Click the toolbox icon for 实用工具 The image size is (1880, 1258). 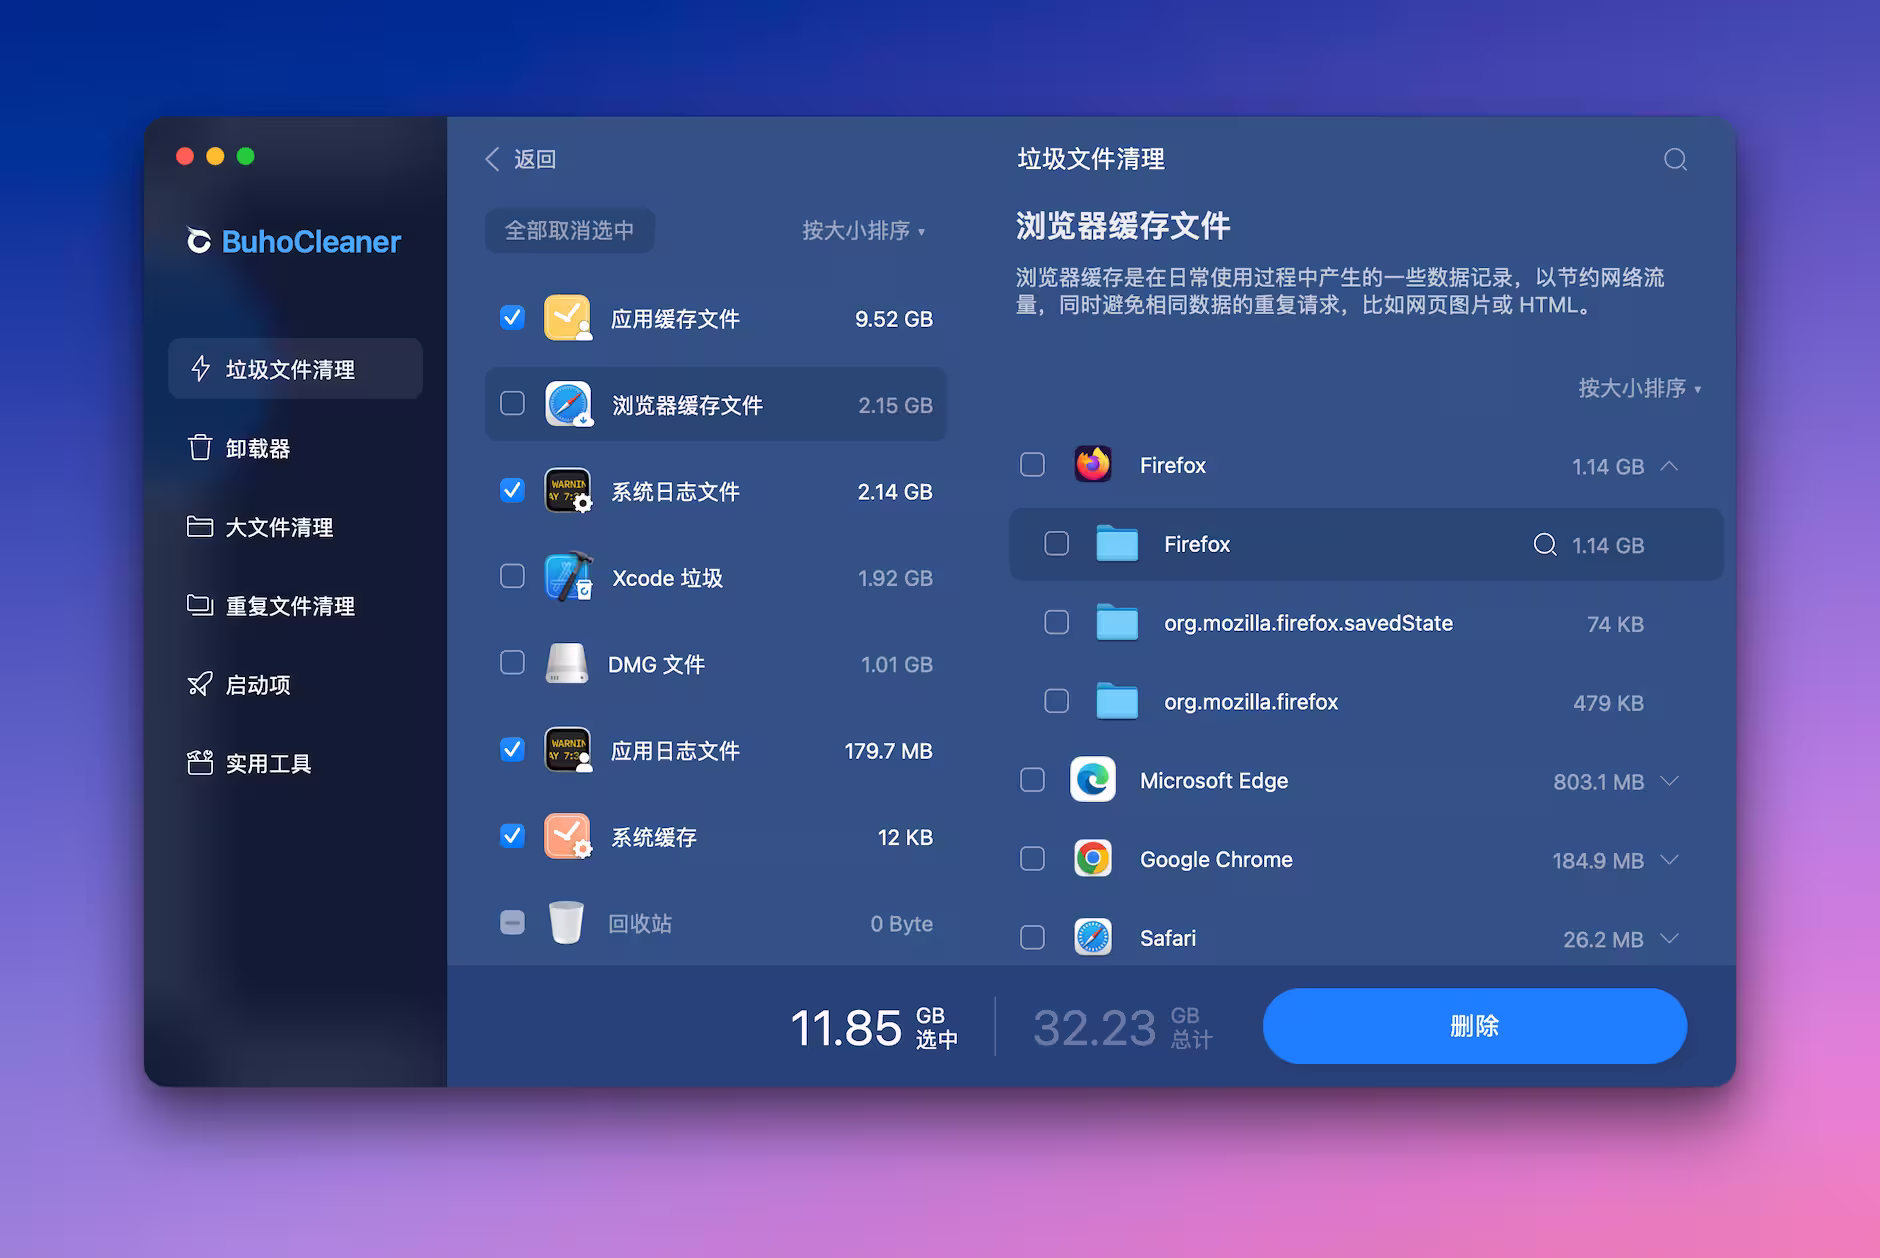[200, 763]
